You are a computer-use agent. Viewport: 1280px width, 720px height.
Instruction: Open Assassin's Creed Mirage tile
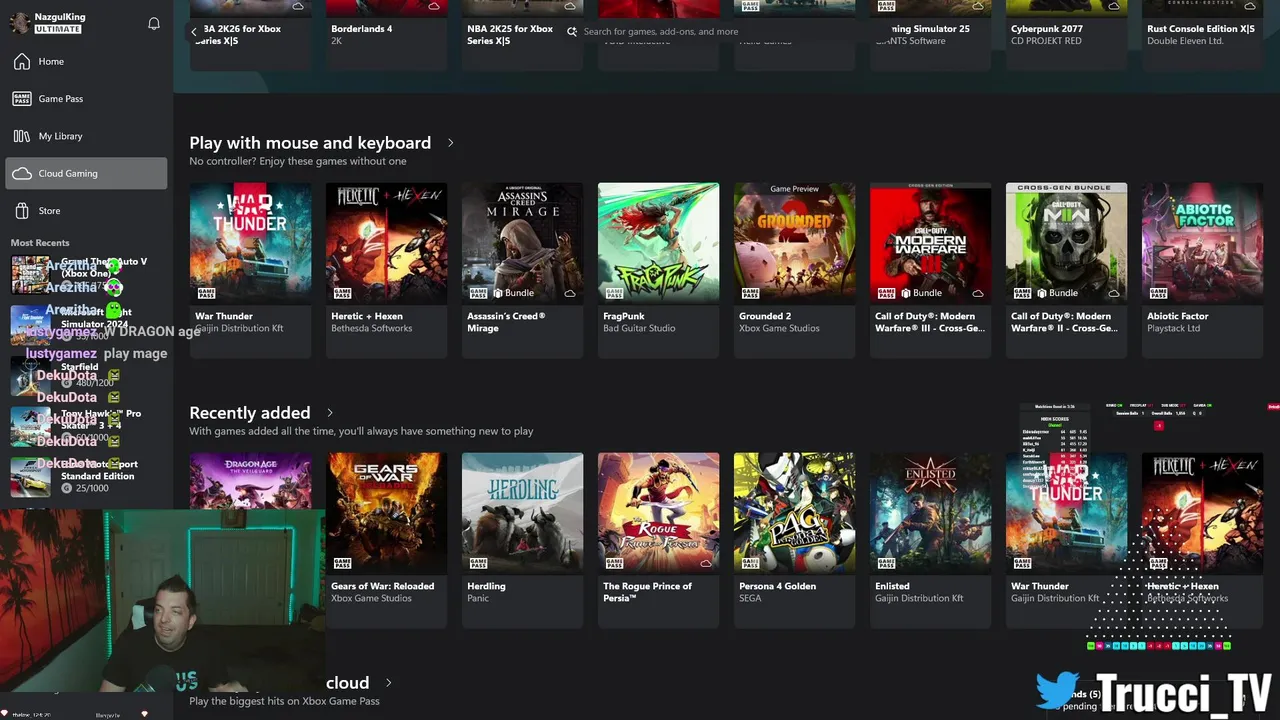(522, 270)
